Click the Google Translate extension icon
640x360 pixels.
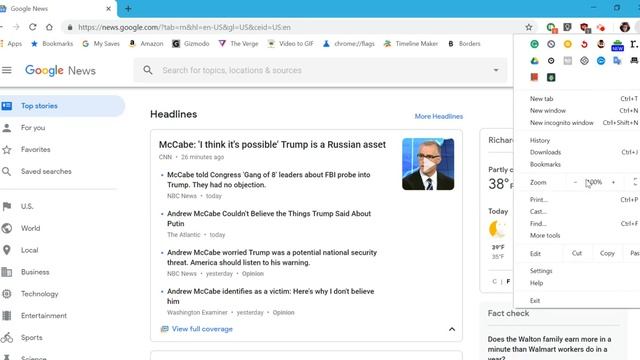617,61
